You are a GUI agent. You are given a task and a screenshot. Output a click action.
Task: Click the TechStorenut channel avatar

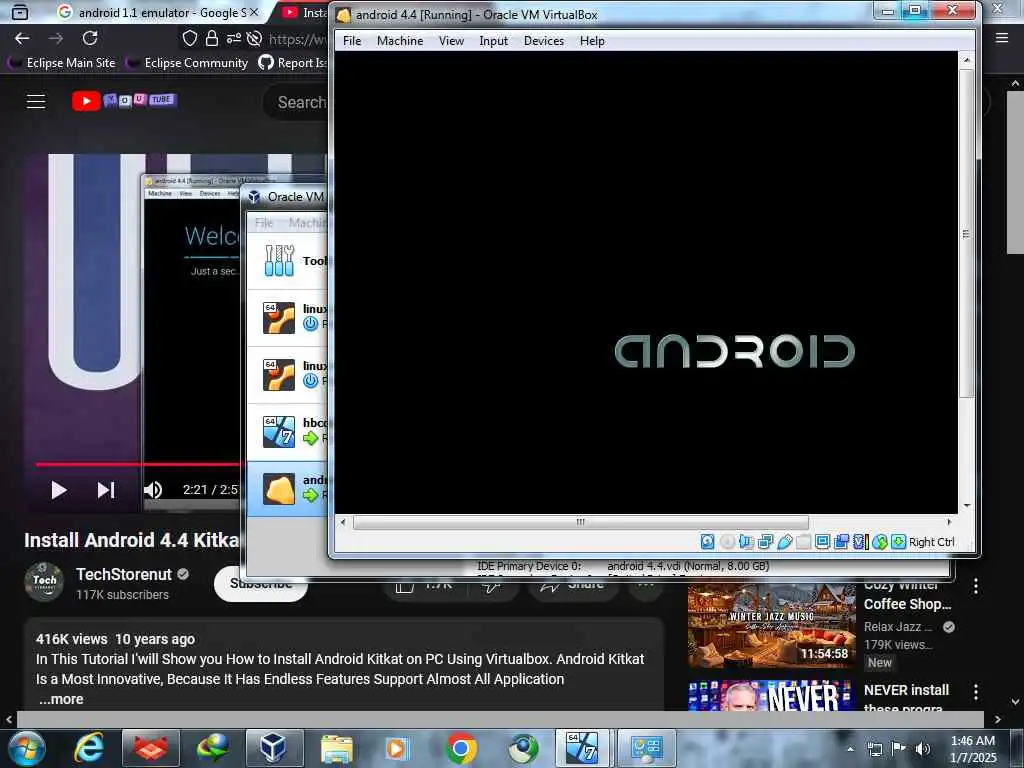tap(44, 581)
